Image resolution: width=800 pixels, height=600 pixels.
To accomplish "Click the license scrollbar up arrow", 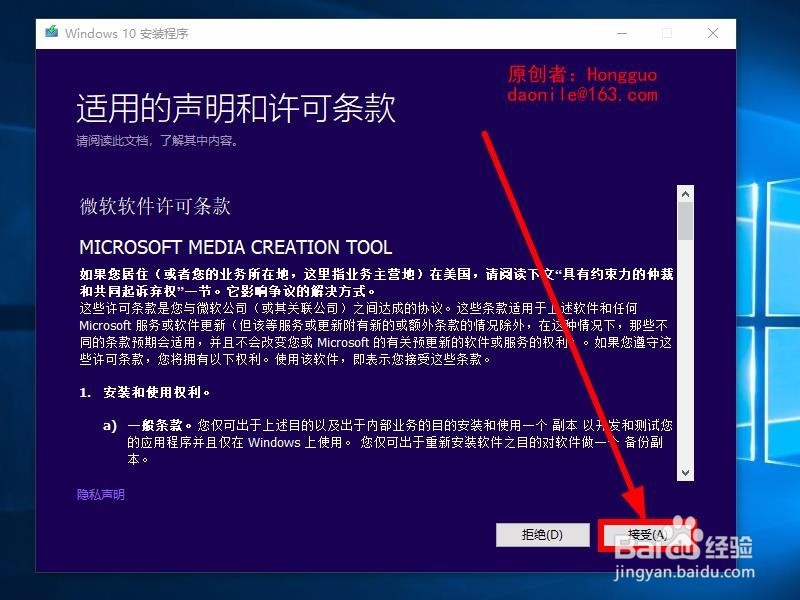I will [685, 194].
